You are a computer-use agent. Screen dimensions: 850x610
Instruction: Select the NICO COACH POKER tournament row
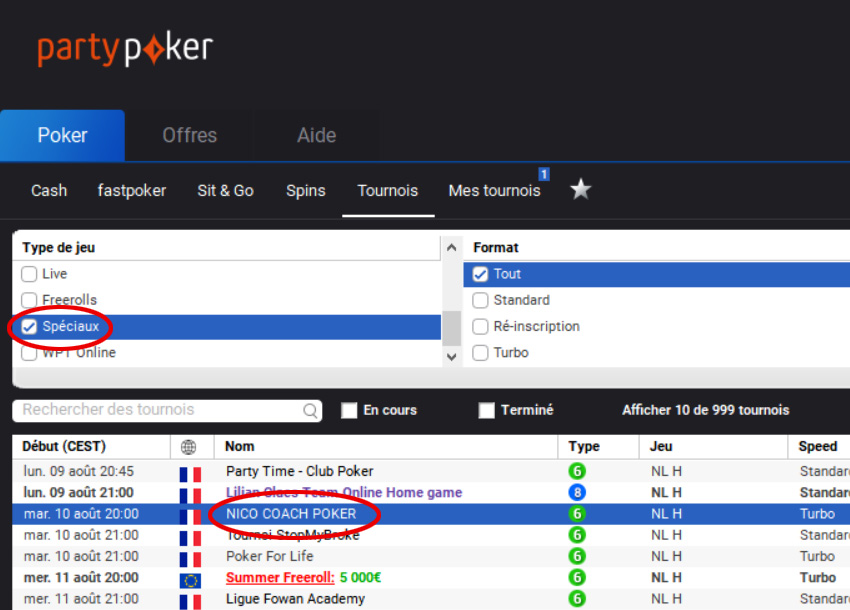(x=431, y=513)
